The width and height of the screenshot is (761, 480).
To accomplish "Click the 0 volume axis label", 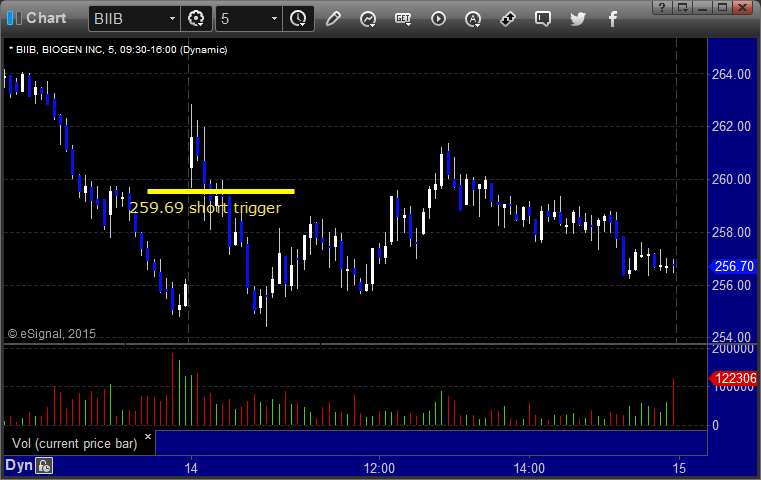I will 715,426.
